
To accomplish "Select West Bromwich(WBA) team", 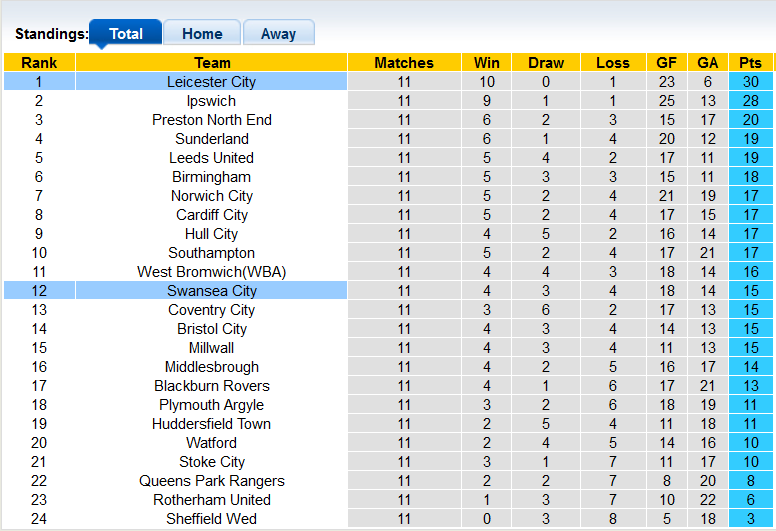I will pyautogui.click(x=211, y=272).
